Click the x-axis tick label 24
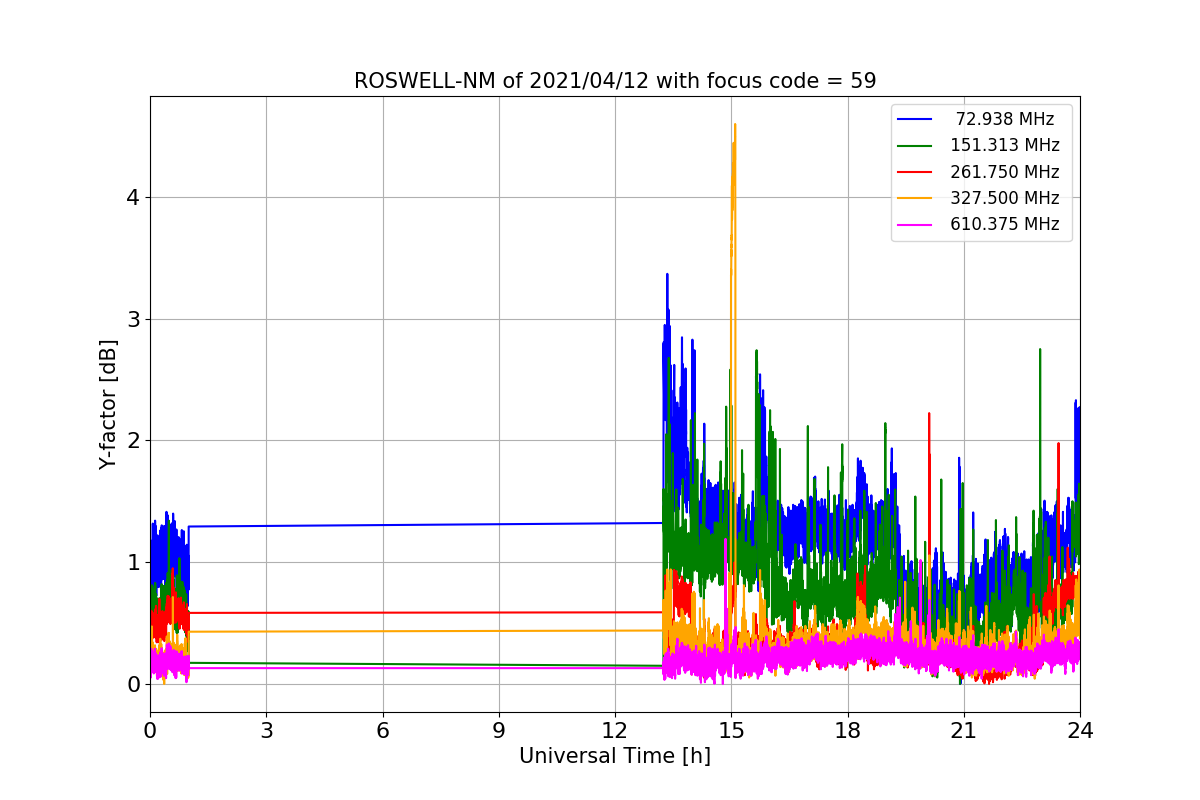The image size is (1200, 800). (1080, 731)
